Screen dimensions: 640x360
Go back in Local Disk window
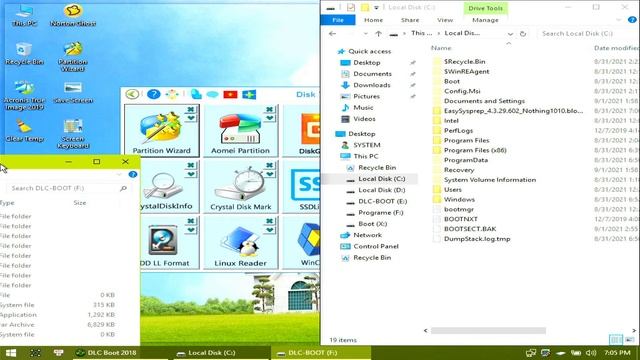pos(332,34)
